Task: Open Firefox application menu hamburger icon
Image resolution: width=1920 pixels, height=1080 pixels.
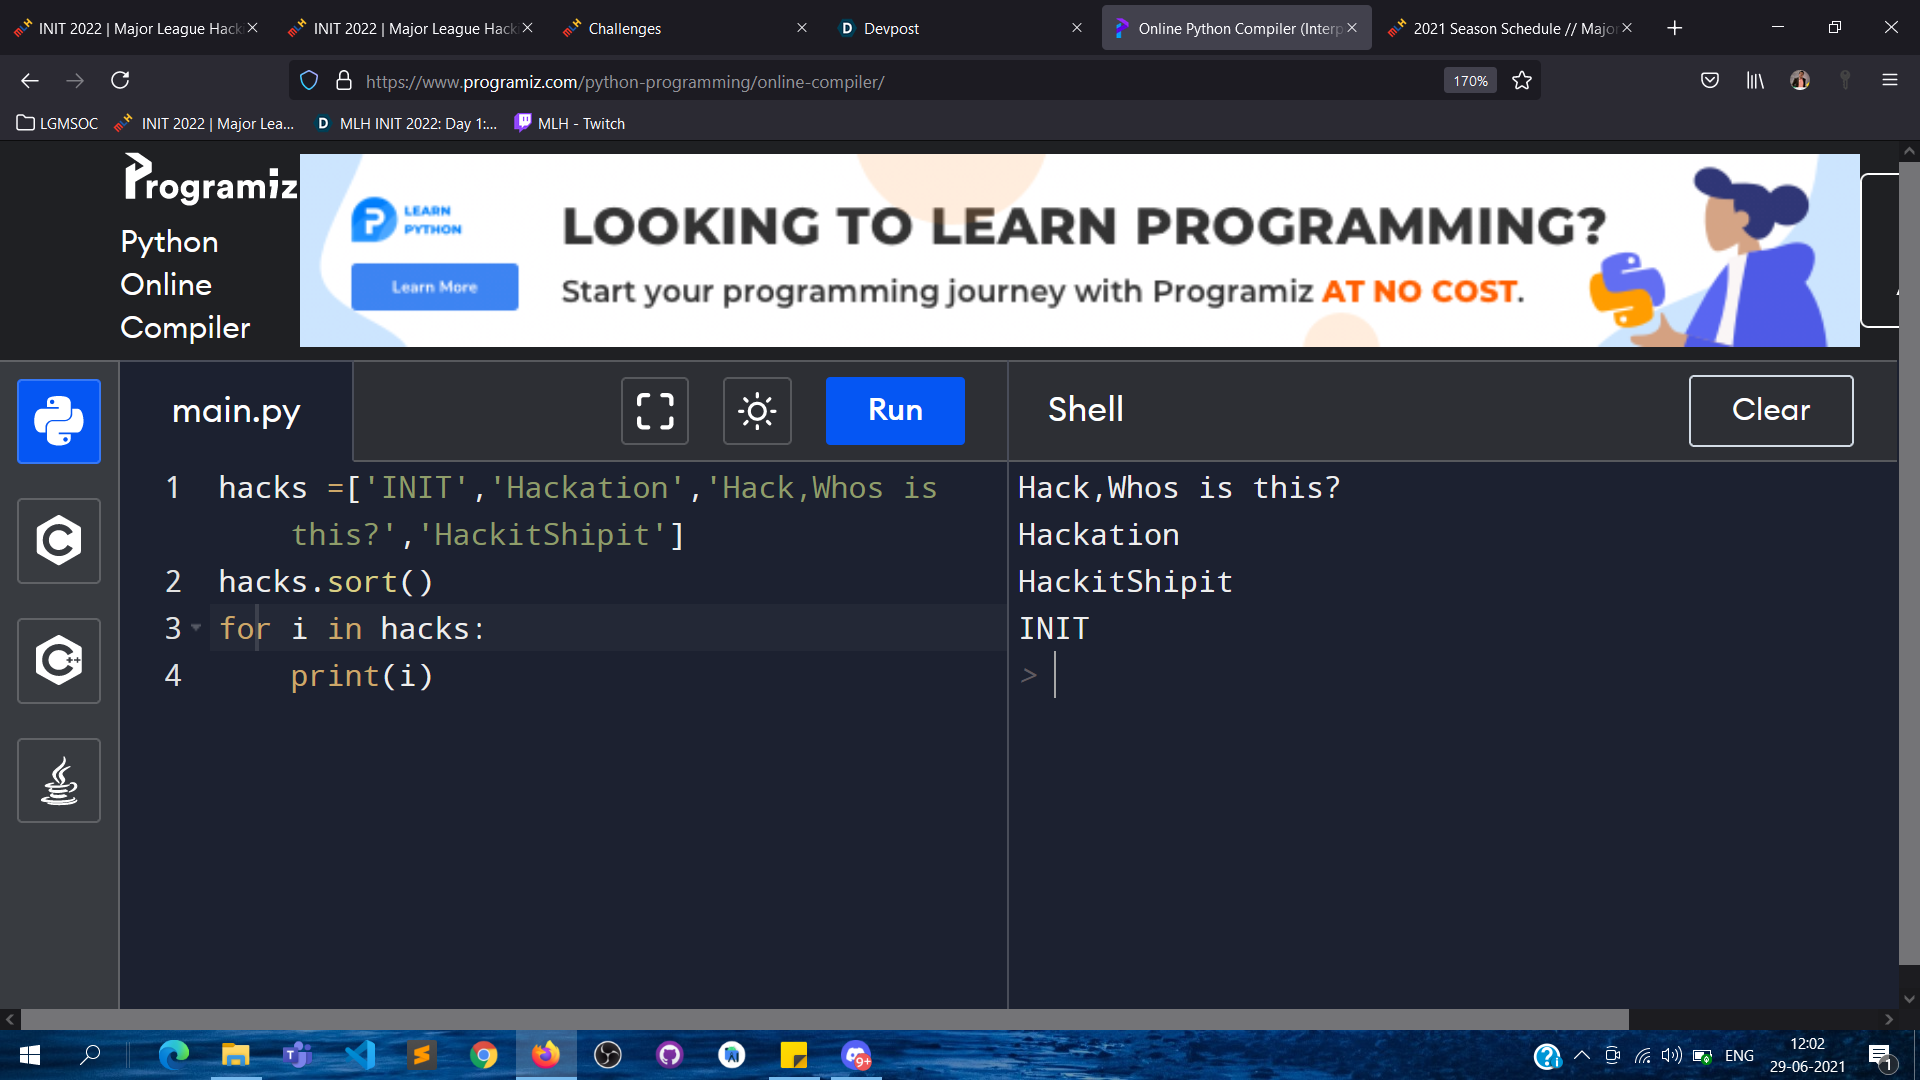Action: tap(1889, 80)
